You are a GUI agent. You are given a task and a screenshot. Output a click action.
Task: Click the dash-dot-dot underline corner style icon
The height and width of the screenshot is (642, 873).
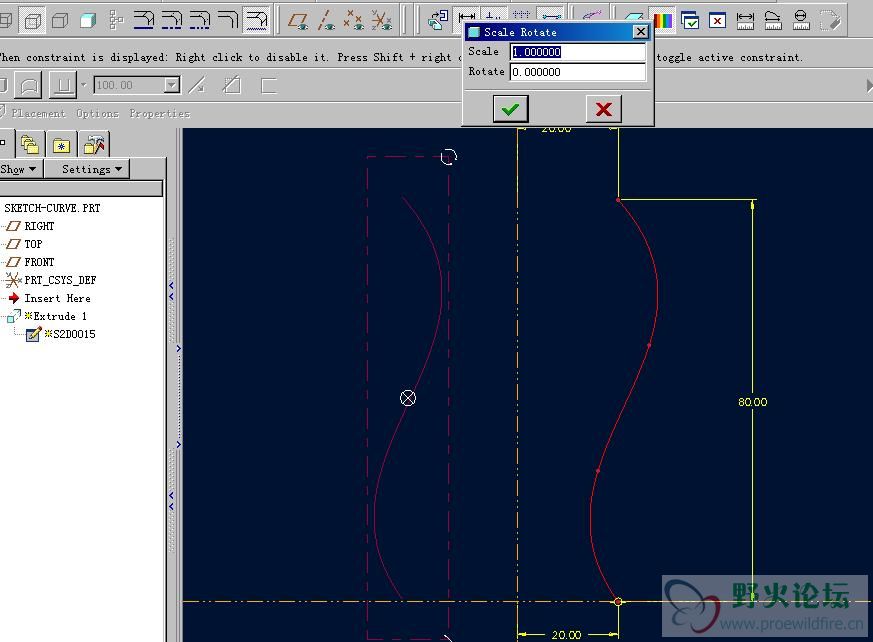(199, 20)
